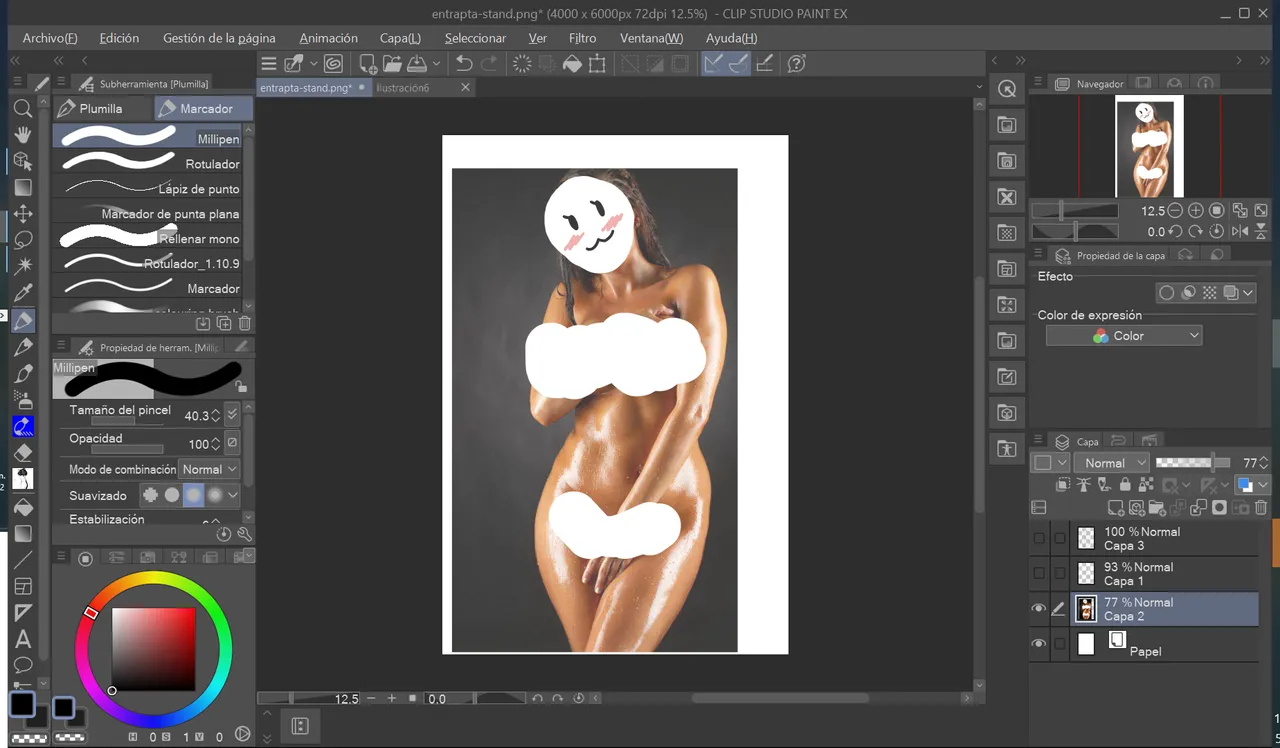Select Marcador de punta plana sub tool

(148, 213)
